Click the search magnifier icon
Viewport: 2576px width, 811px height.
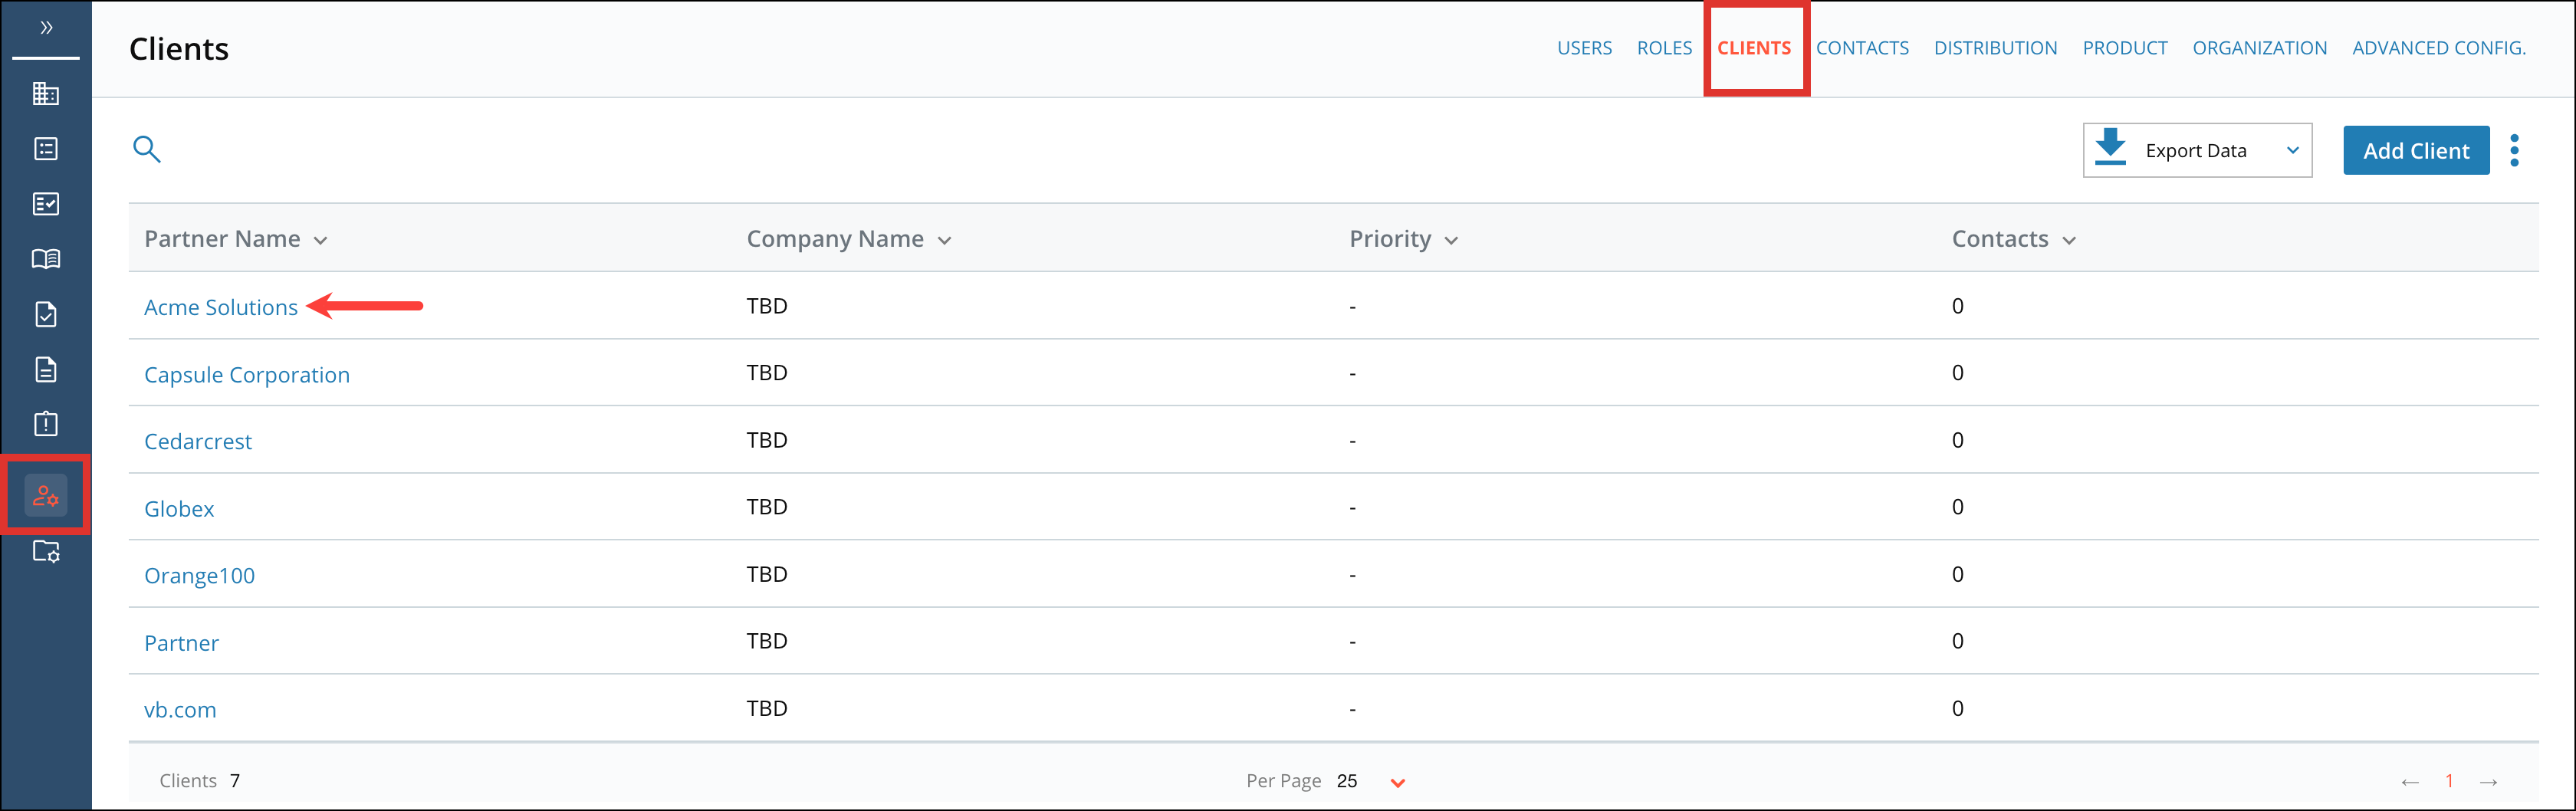(x=147, y=149)
